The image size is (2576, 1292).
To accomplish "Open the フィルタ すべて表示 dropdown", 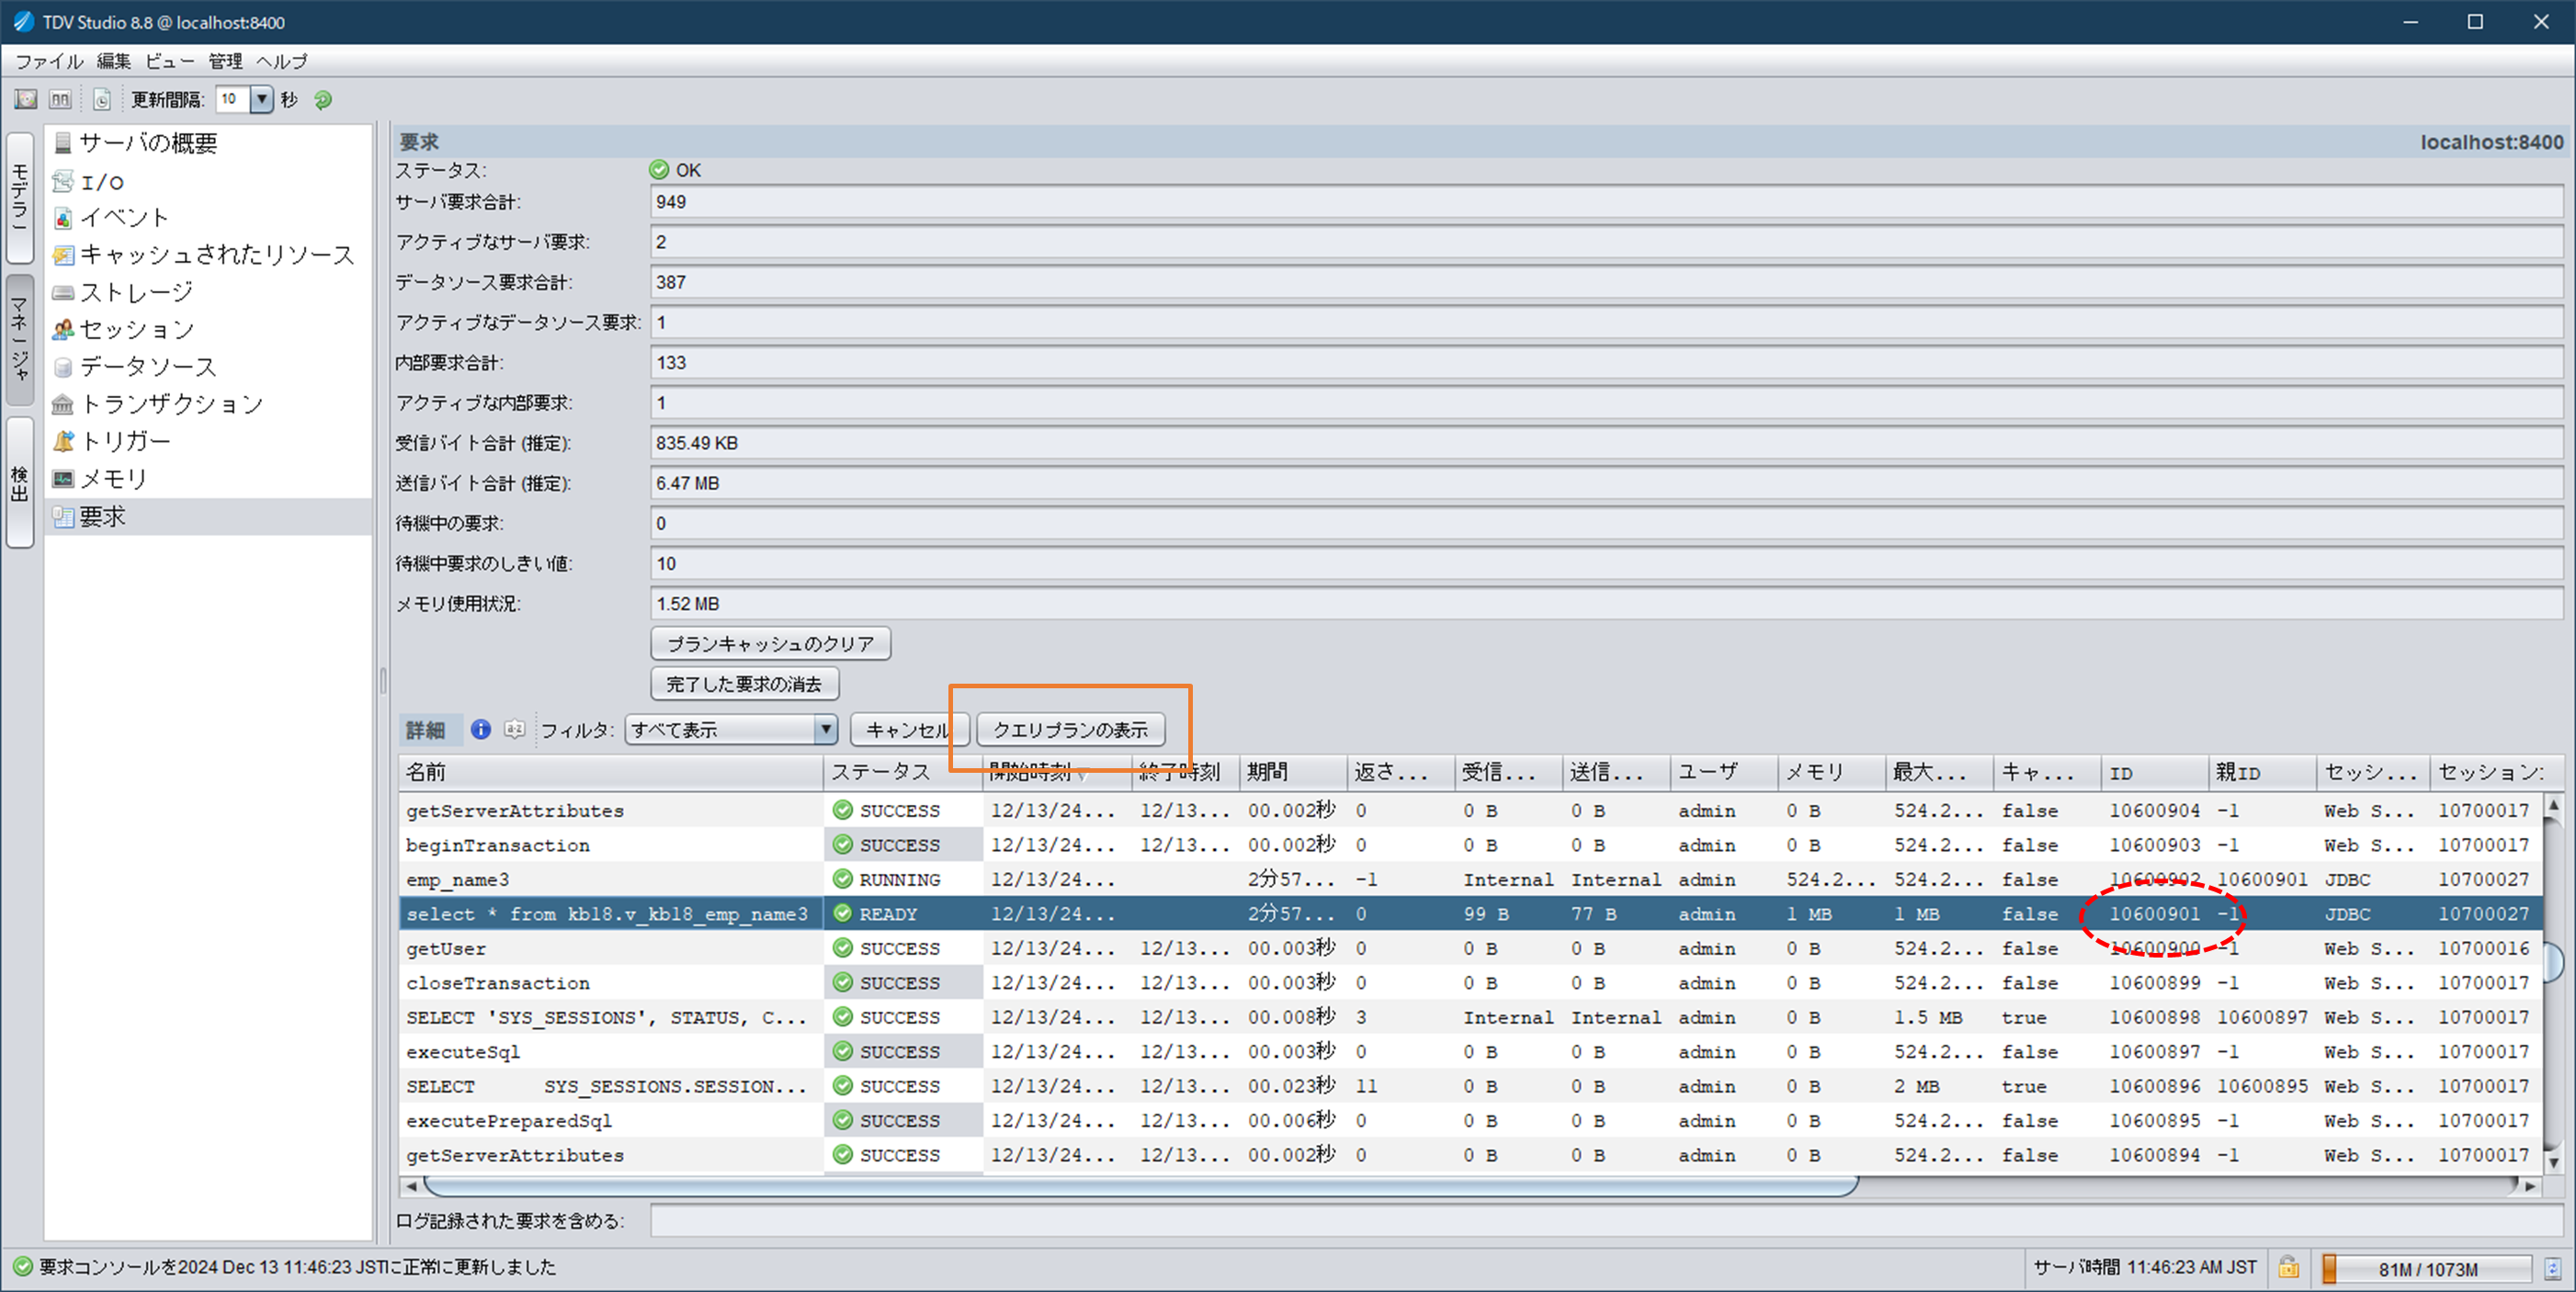I will point(731,730).
